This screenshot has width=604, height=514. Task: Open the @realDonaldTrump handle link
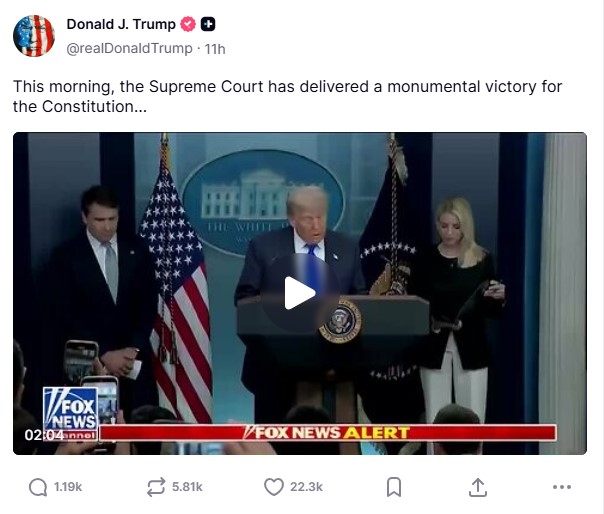click(x=129, y=49)
